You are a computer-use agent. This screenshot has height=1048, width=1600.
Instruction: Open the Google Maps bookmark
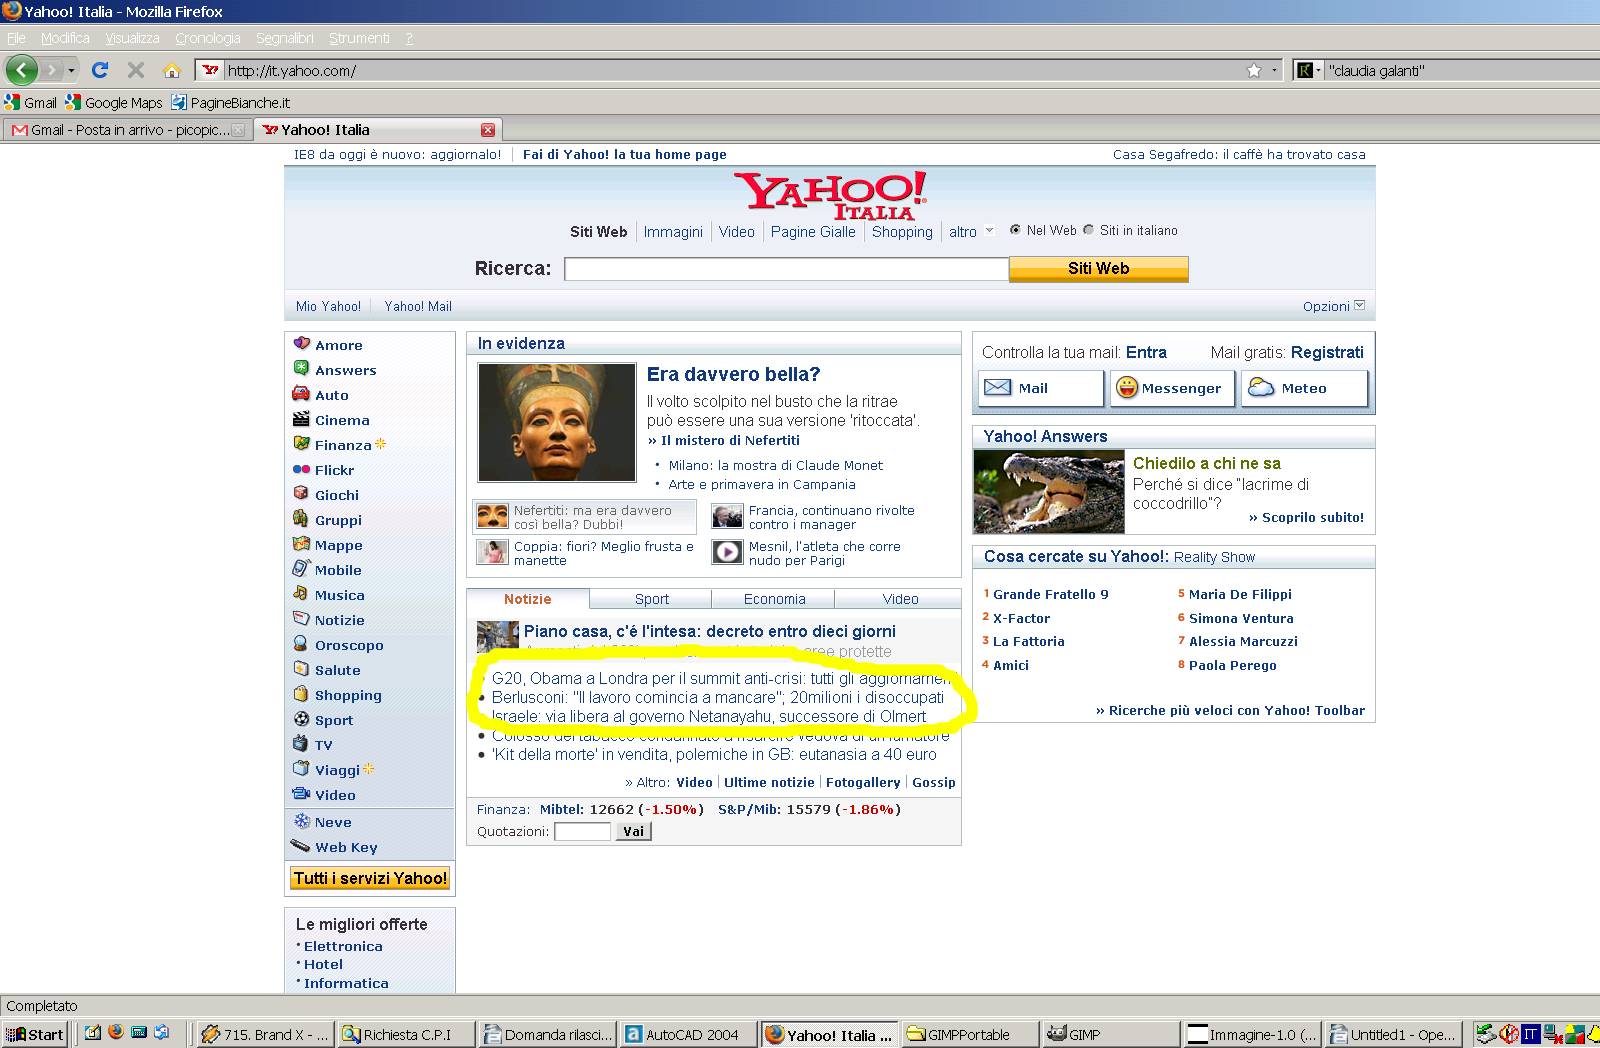(114, 102)
